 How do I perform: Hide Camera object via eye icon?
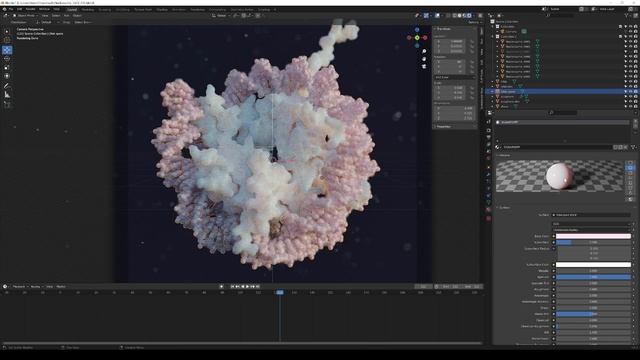[x=630, y=31]
